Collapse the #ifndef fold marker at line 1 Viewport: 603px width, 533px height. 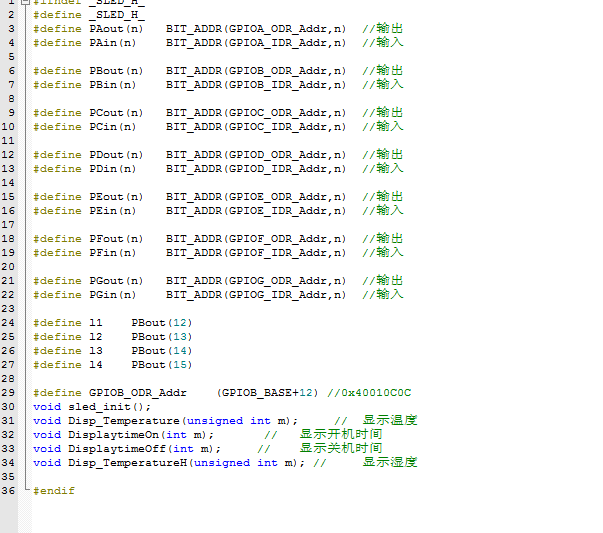(25, 2)
